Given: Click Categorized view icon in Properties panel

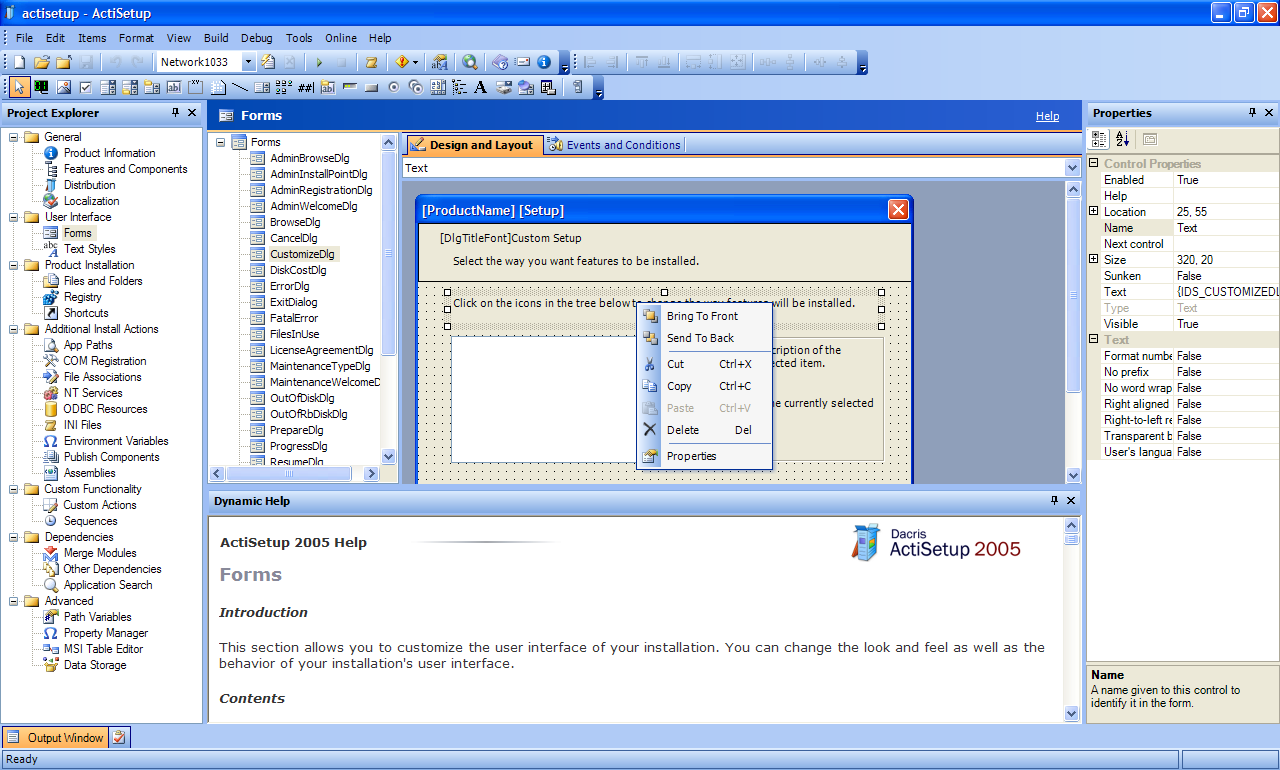Looking at the screenshot, I should (x=1100, y=139).
